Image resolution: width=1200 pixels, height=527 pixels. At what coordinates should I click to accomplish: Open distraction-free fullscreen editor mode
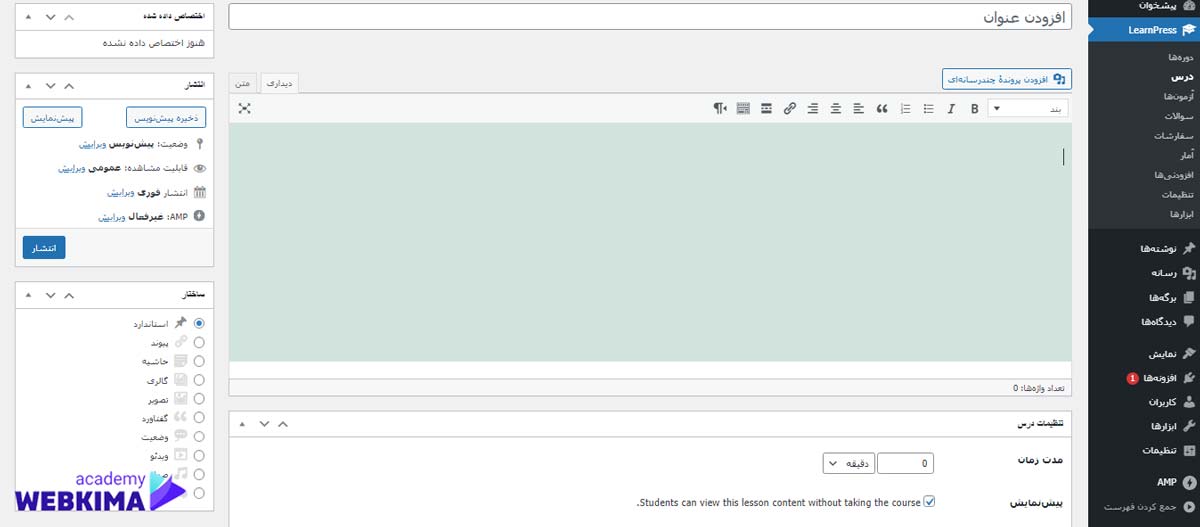245,108
